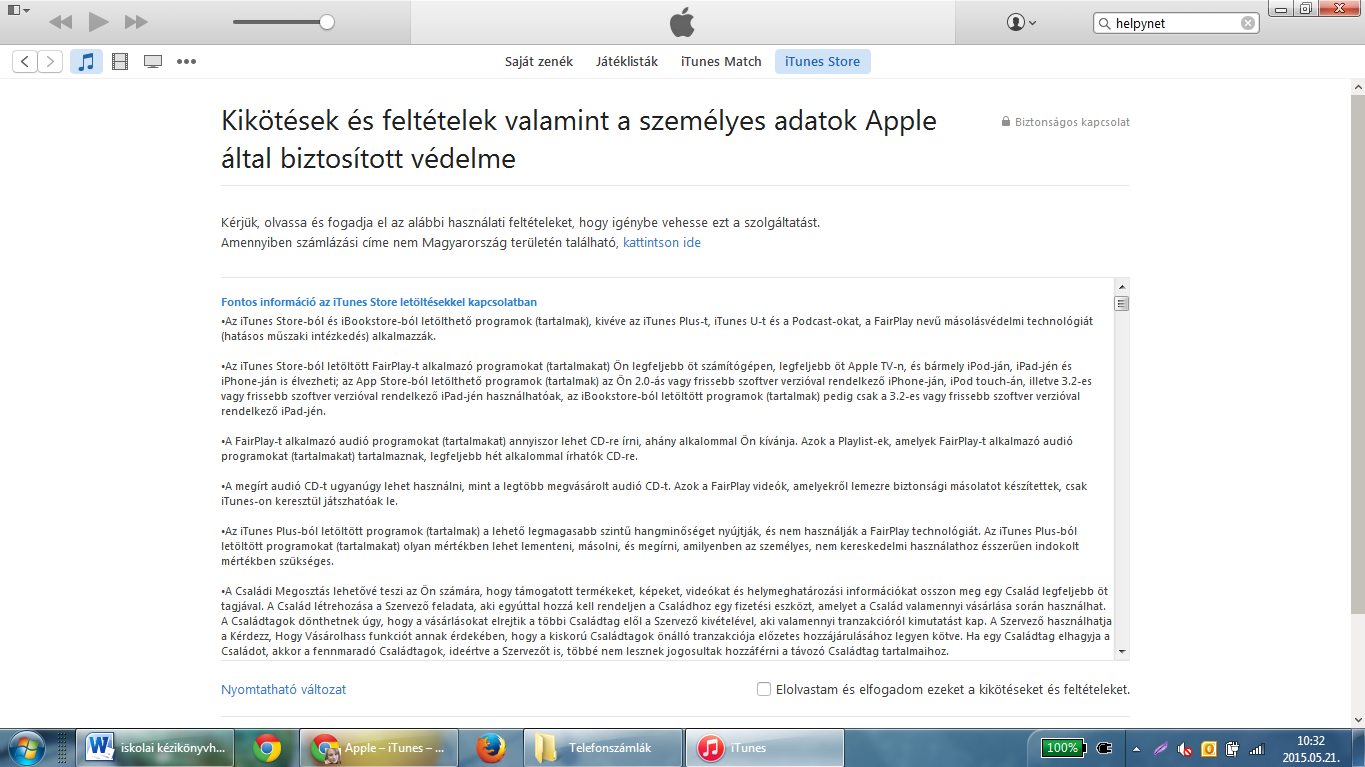
Task: Open the Telefonszámlák folder taskbar item
Action: point(601,747)
